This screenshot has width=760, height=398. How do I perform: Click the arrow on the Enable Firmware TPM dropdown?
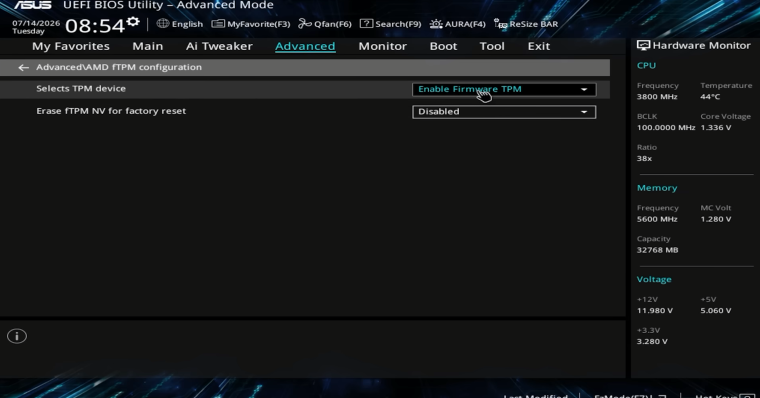[x=584, y=89]
